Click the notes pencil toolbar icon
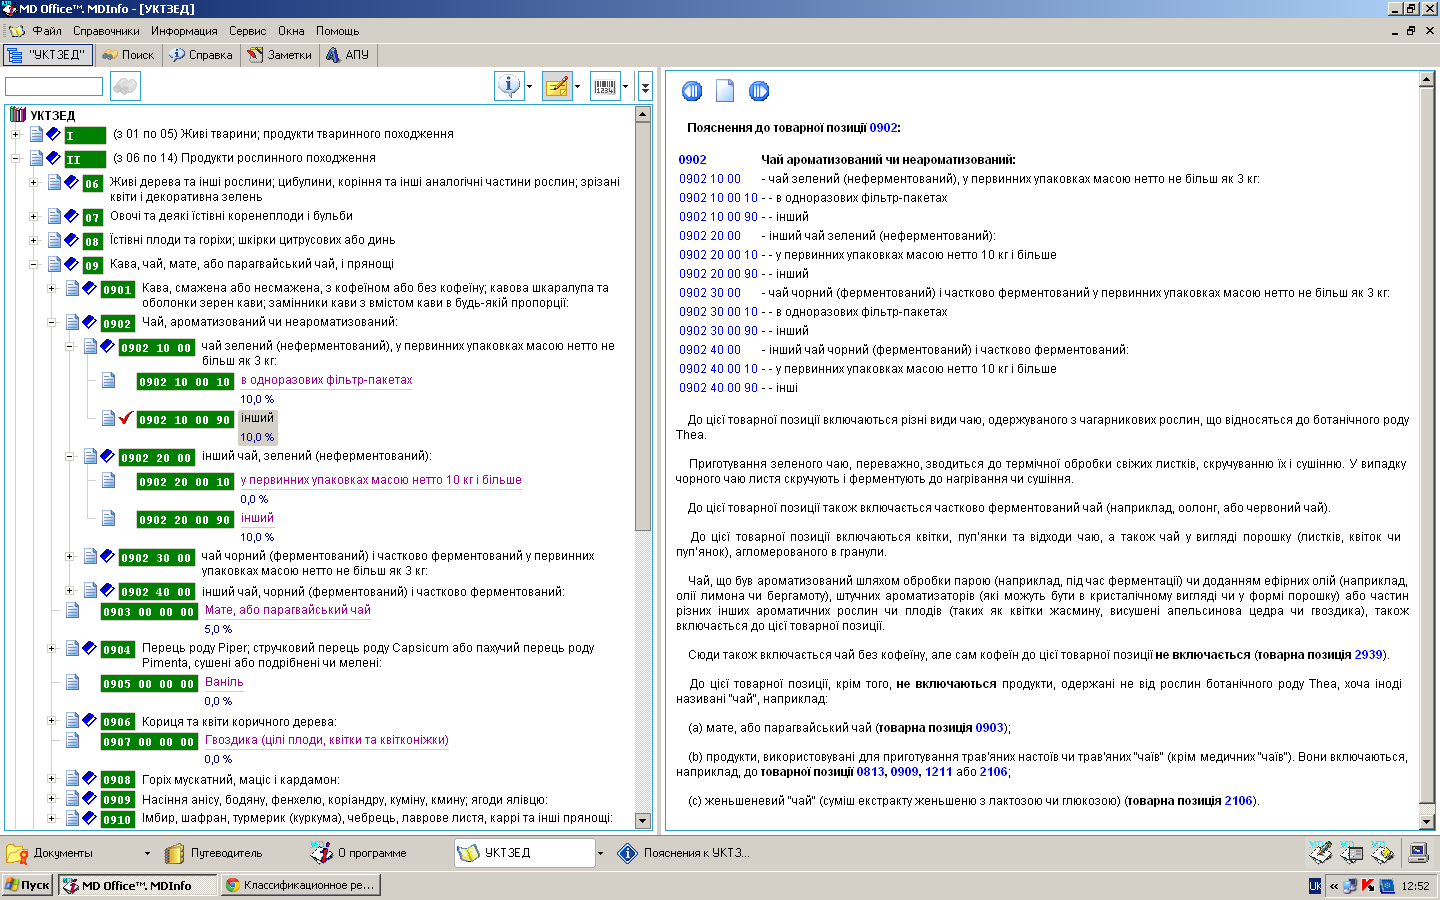 (x=557, y=86)
